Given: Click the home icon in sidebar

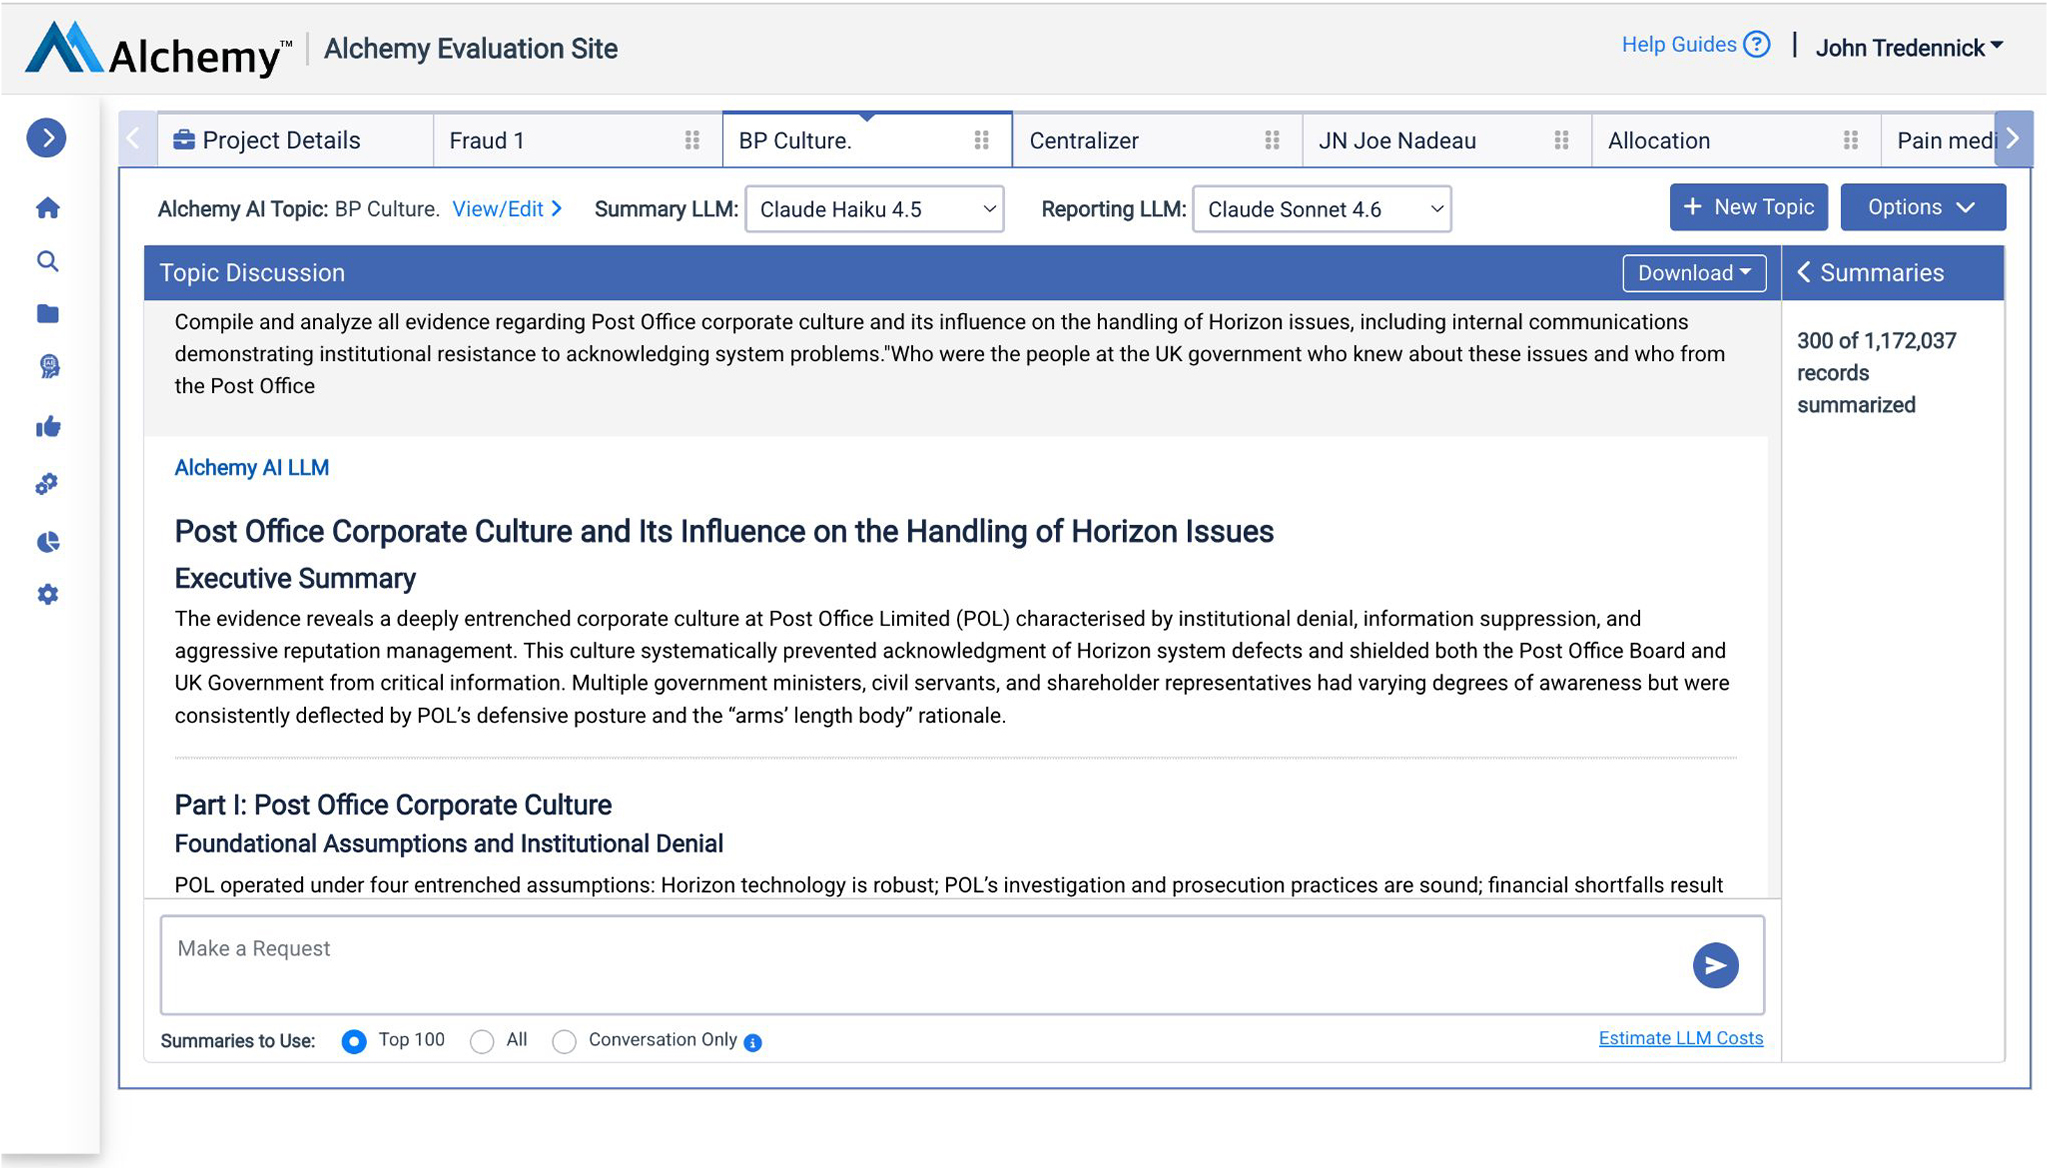Looking at the screenshot, I should pos(47,208).
